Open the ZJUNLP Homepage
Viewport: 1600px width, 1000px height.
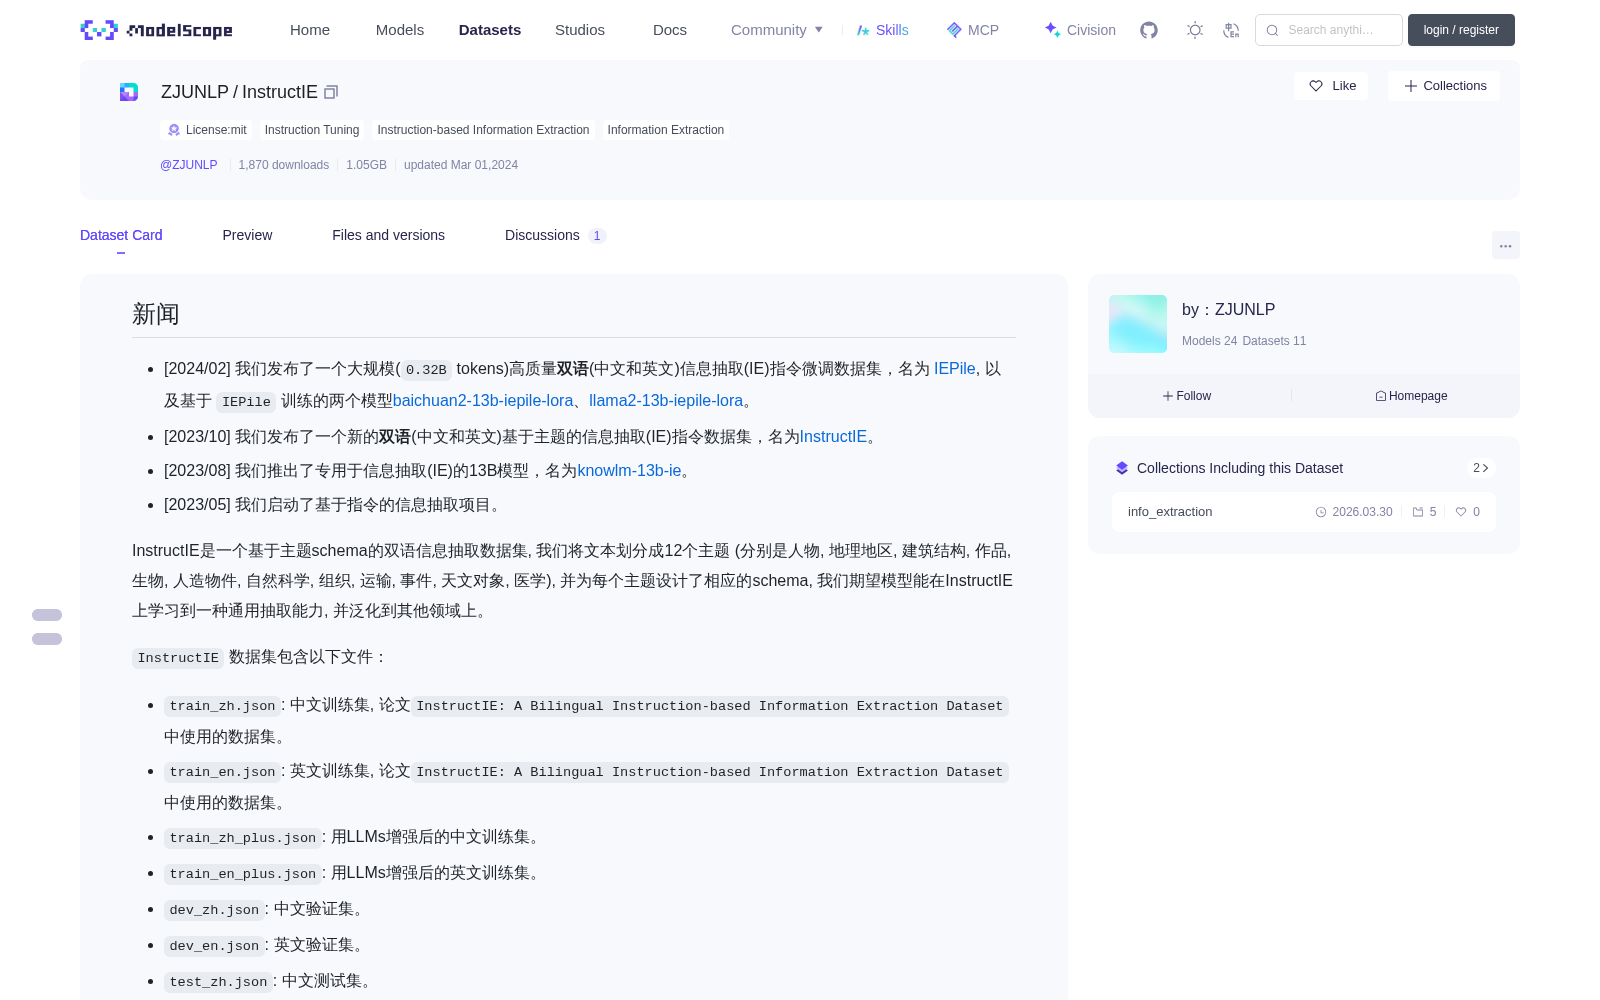[1411, 396]
